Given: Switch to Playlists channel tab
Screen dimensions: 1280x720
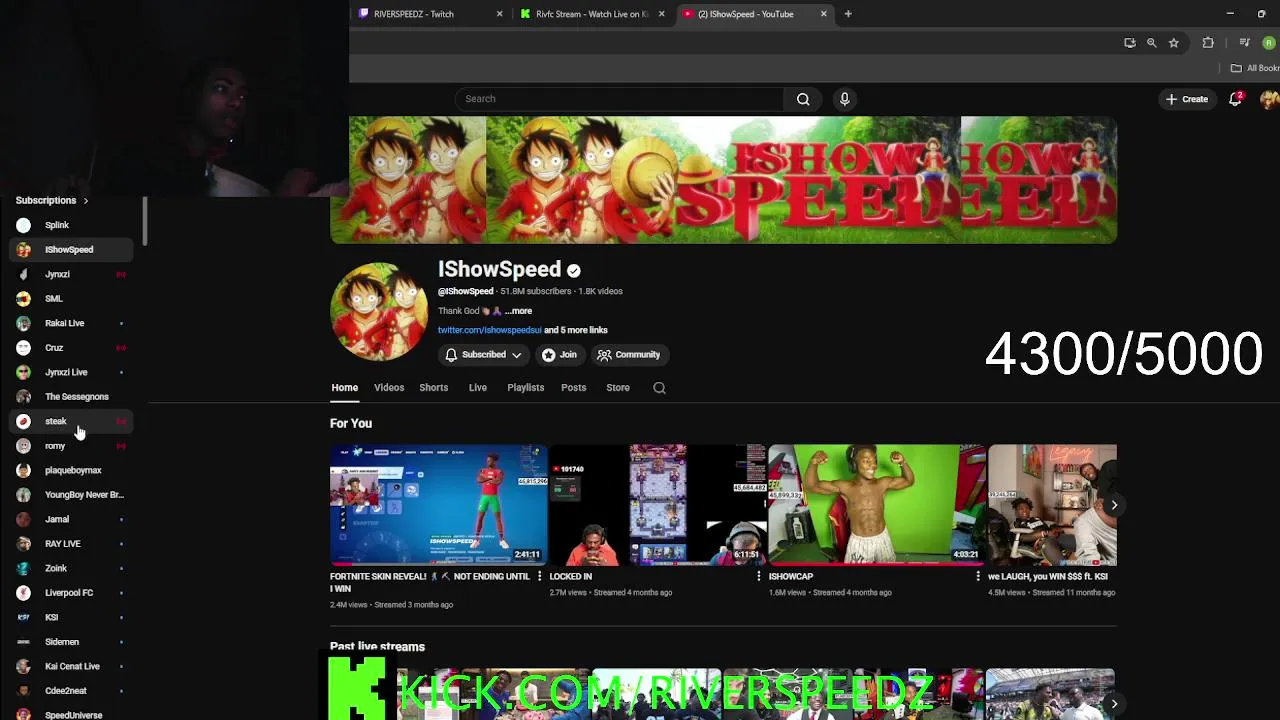Looking at the screenshot, I should (525, 388).
